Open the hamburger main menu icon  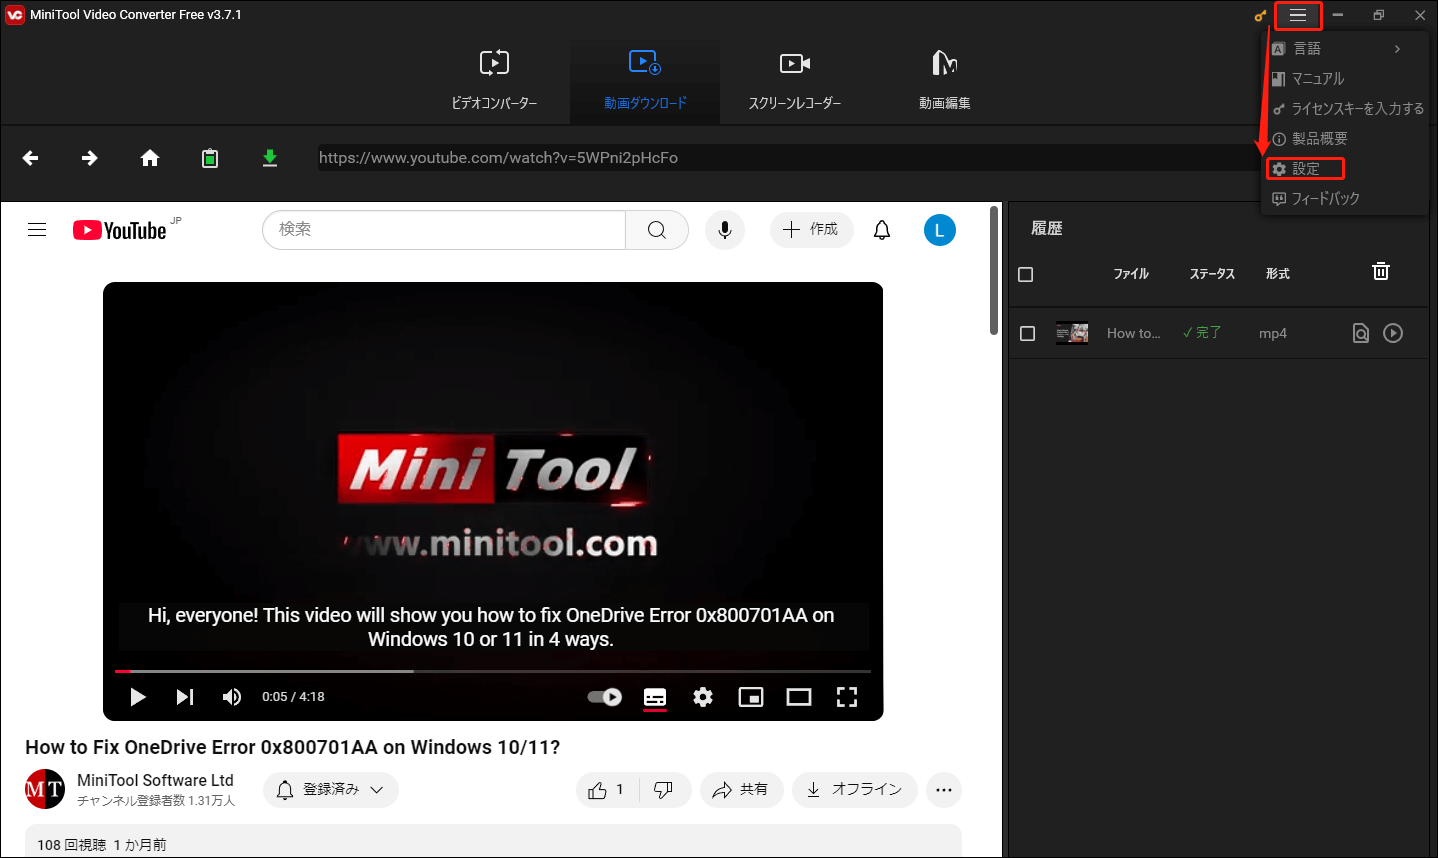point(1298,15)
